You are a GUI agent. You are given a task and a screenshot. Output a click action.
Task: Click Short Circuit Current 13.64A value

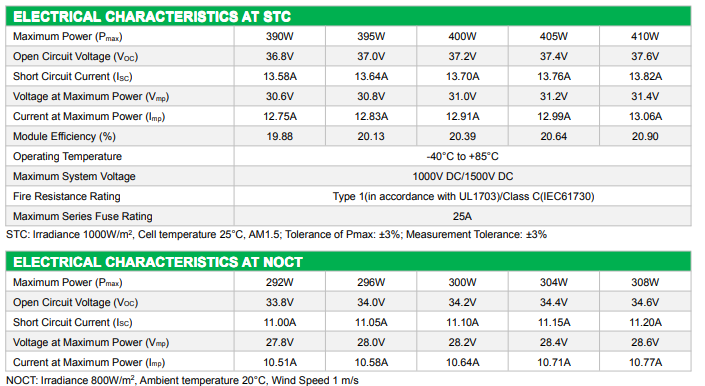(371, 76)
